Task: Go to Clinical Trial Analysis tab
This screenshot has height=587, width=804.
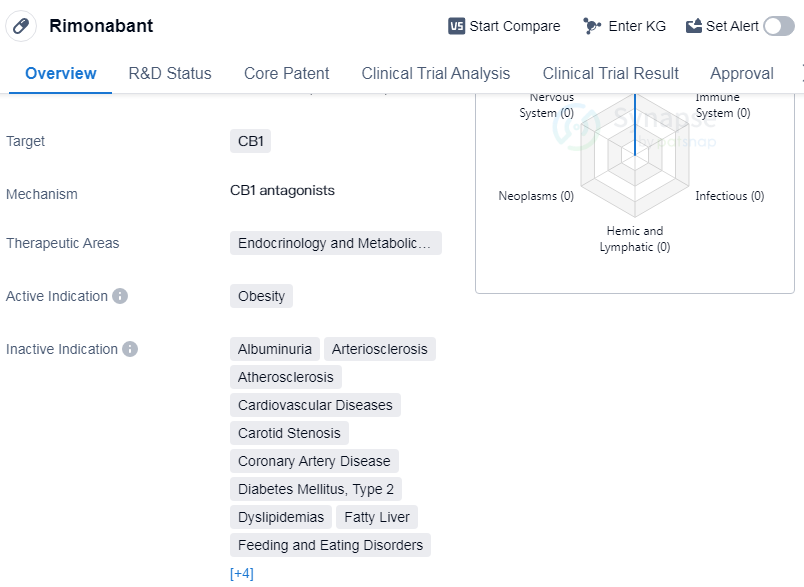Action: [x=435, y=73]
